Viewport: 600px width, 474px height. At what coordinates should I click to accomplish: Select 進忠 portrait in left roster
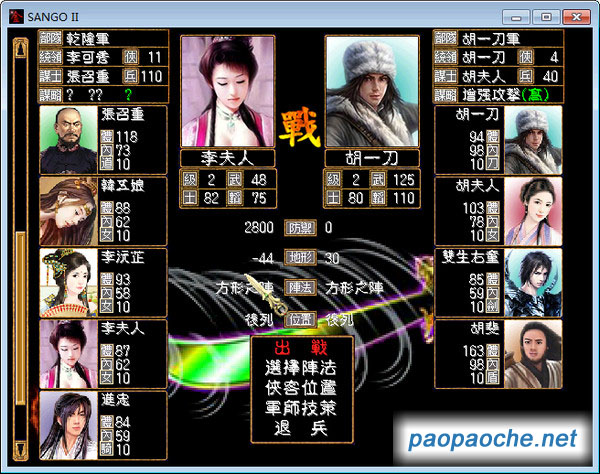point(68,425)
